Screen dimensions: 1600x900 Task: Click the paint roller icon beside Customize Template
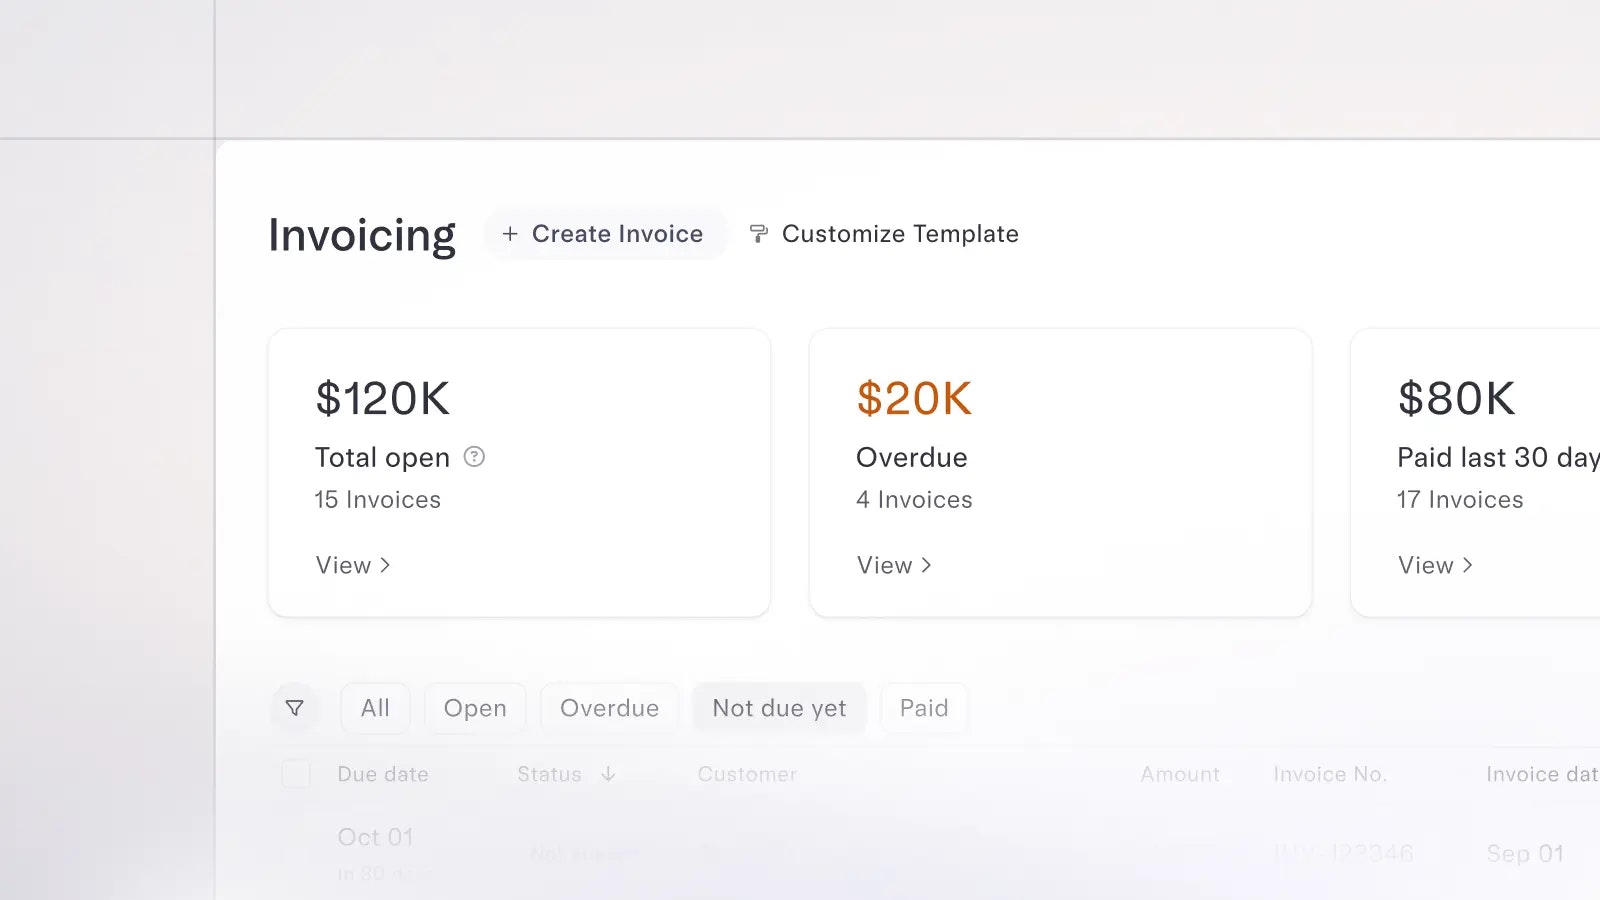pos(758,233)
